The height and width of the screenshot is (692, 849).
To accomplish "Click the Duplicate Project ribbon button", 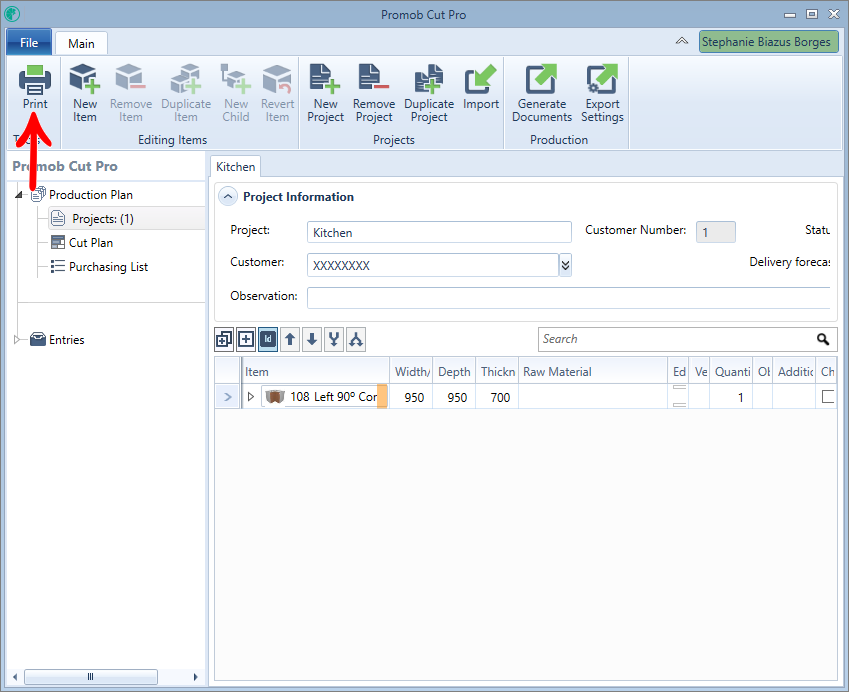I will (x=429, y=93).
